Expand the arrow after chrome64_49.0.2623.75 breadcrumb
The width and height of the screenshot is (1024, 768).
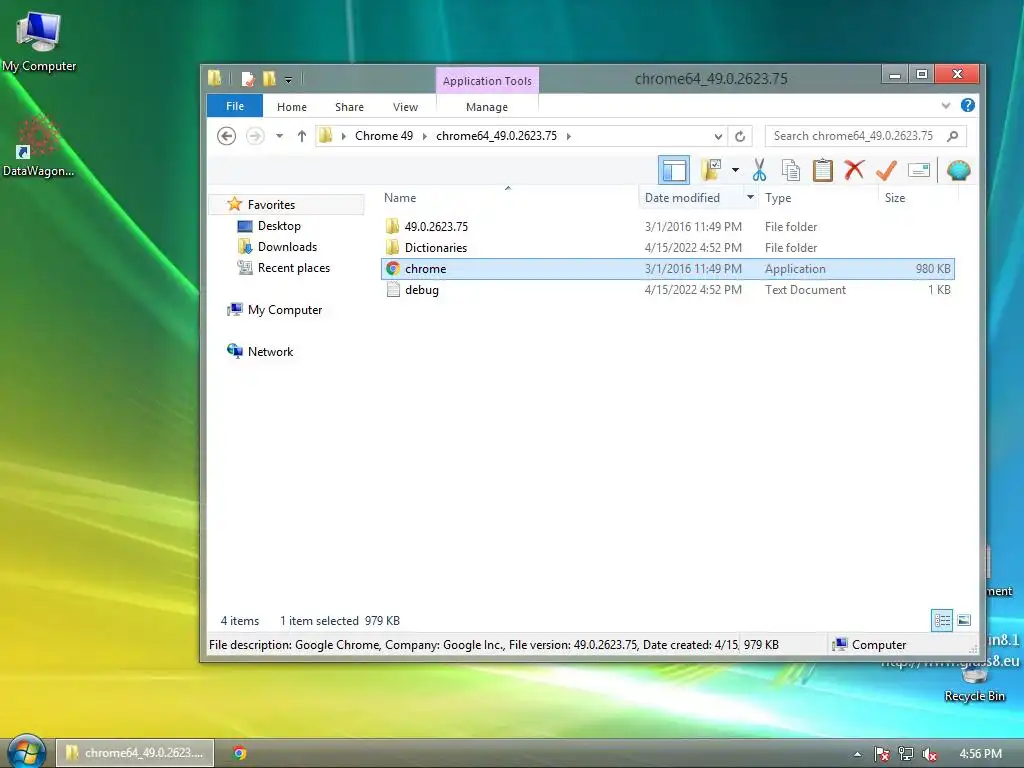[x=569, y=136]
